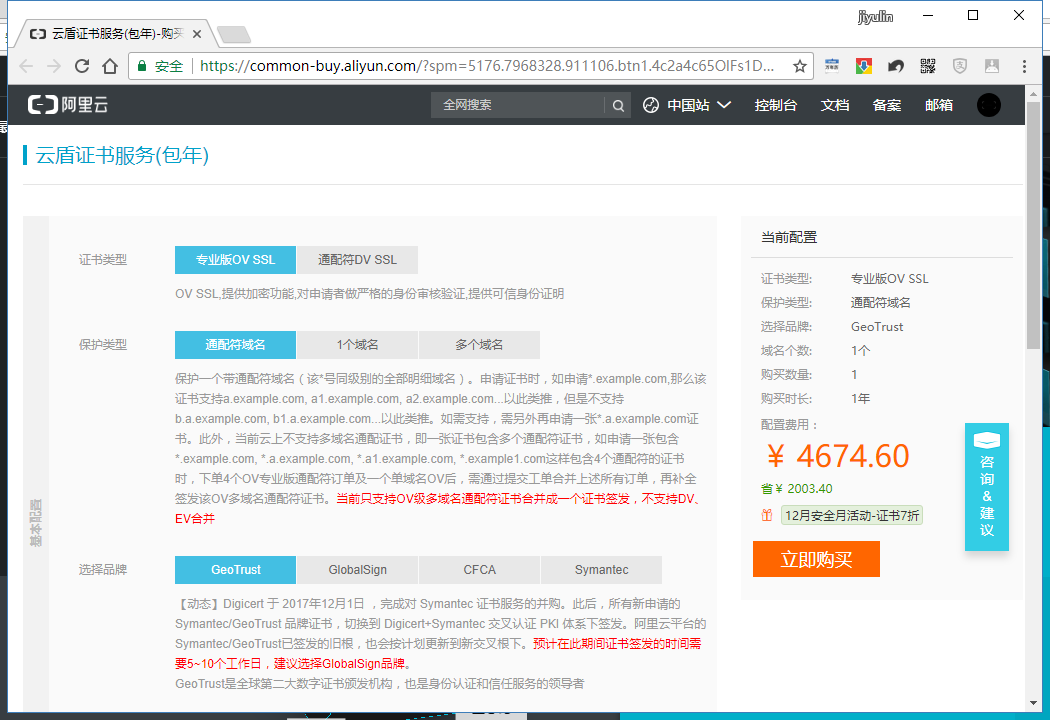Click the green secure padlock icon
Screen dimensions: 1050x720
pyautogui.click(x=142, y=66)
